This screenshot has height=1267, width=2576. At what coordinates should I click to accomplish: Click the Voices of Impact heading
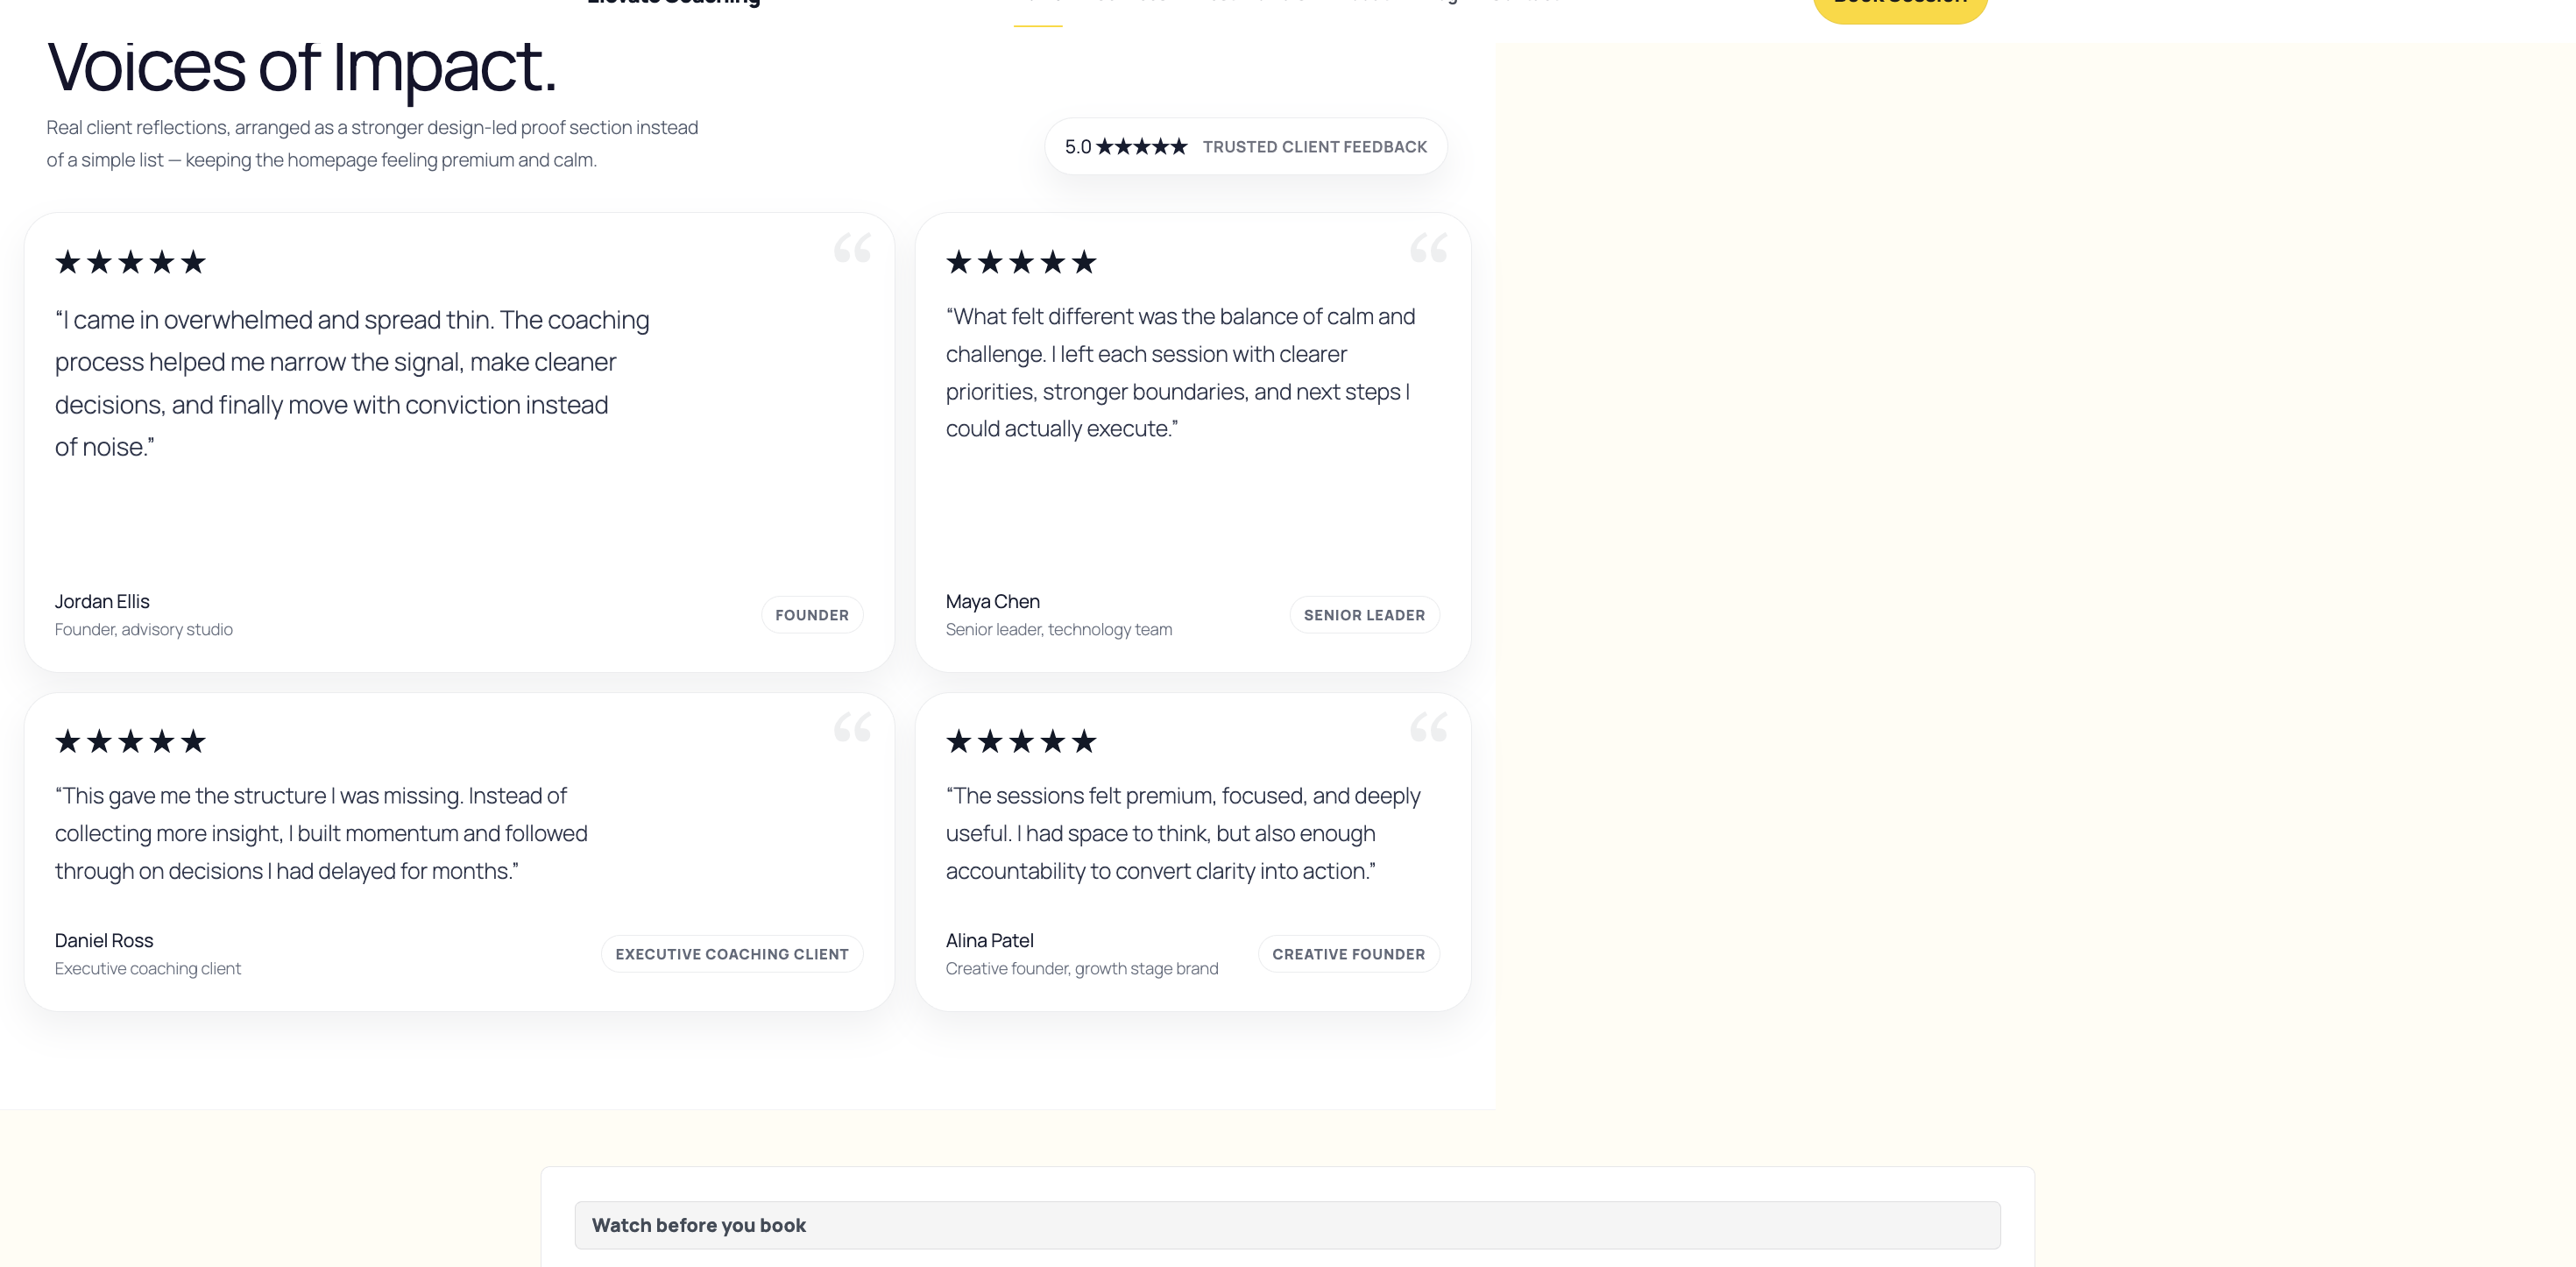tap(301, 67)
